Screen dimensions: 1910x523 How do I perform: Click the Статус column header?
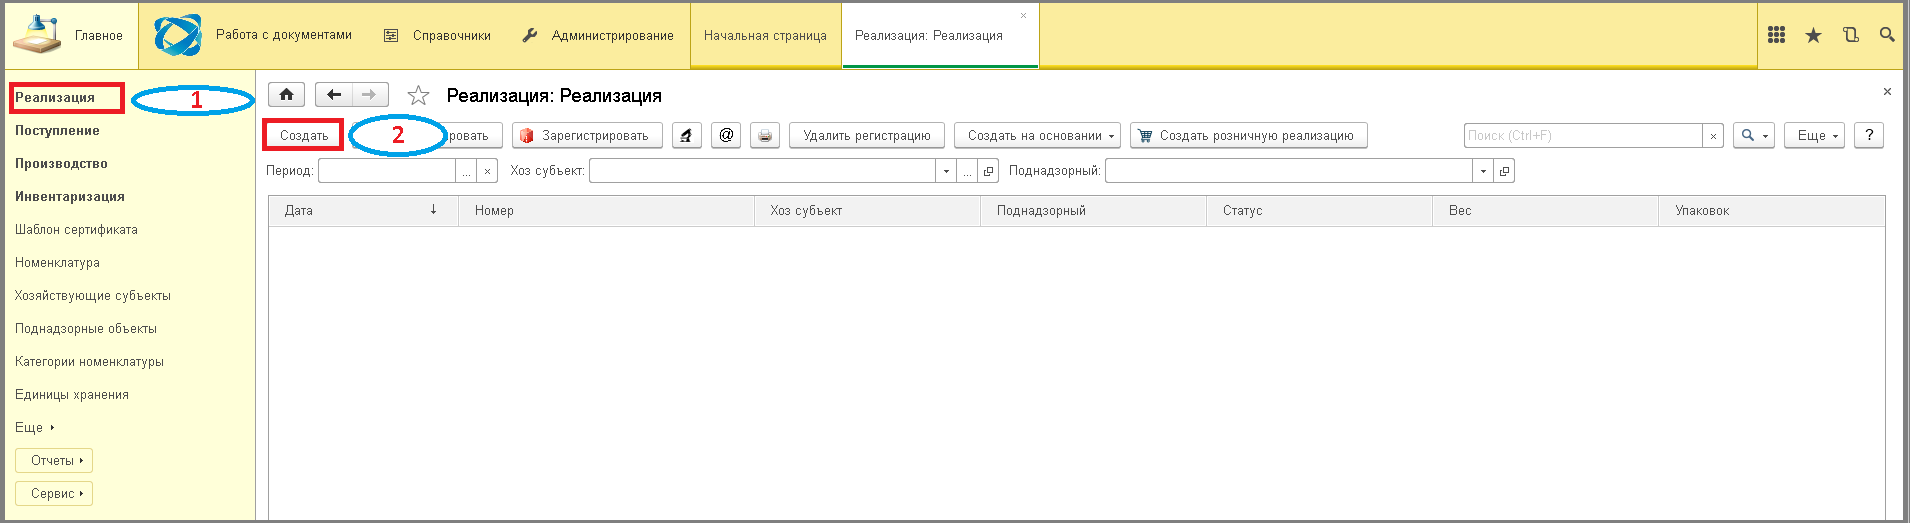(x=1319, y=211)
